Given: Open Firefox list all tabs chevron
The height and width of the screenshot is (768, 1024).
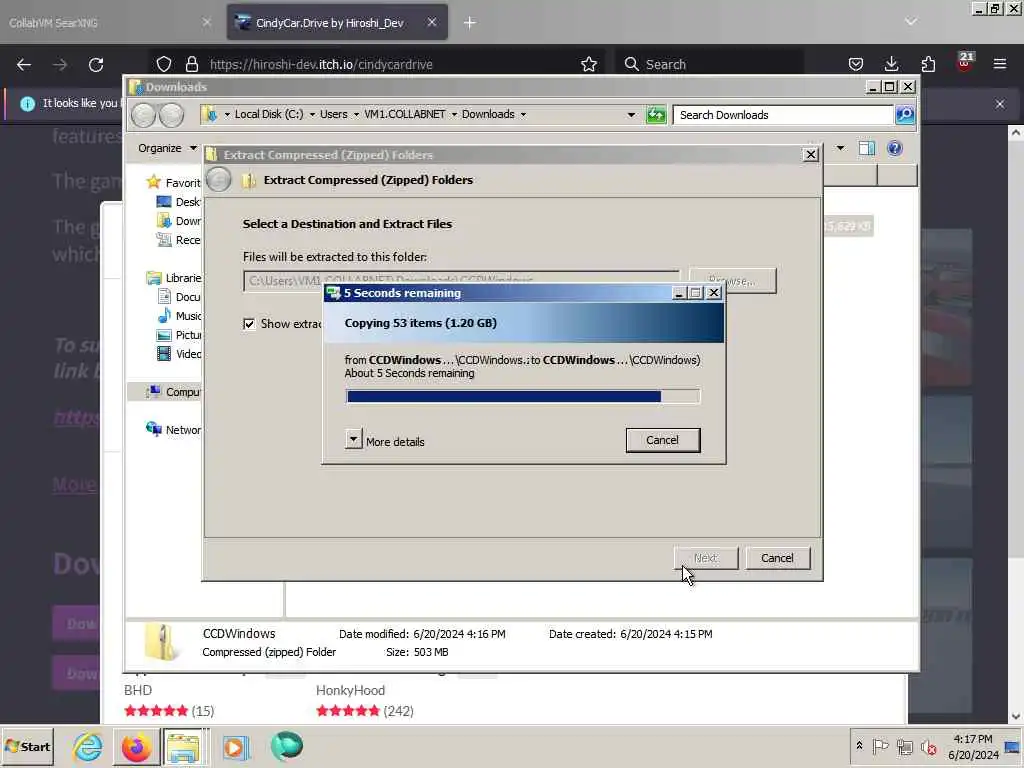Looking at the screenshot, I should click(x=910, y=22).
